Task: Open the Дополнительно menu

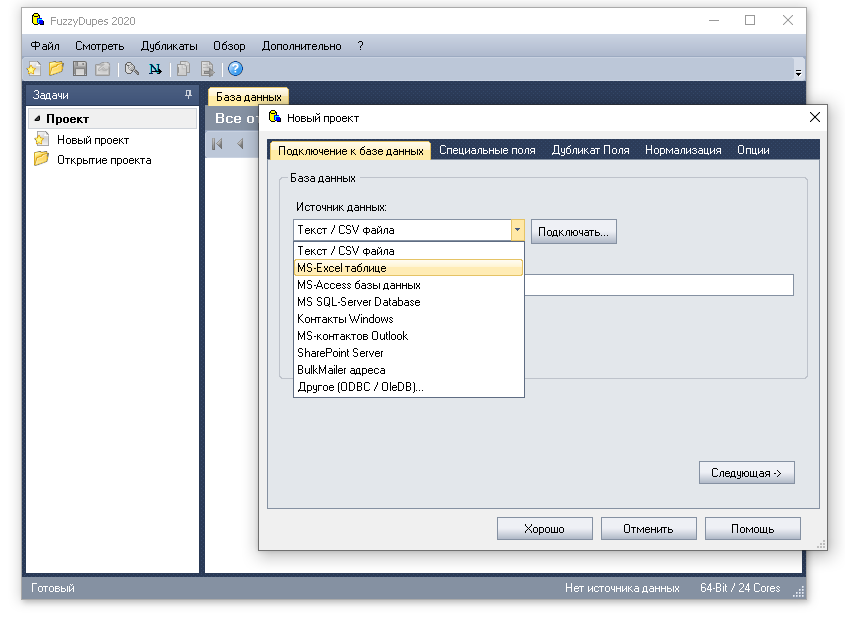Action: pyautogui.click(x=301, y=46)
